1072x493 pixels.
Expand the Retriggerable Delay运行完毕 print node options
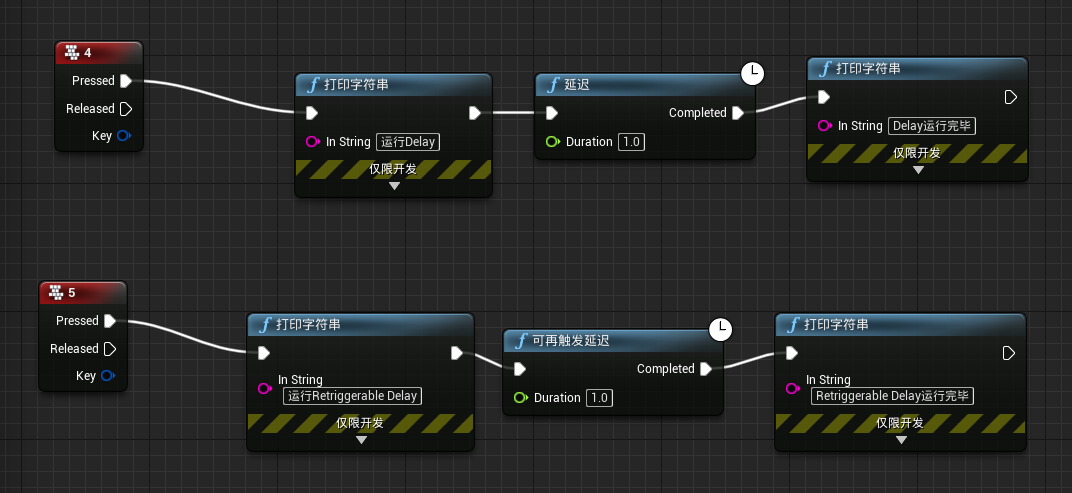[x=900, y=440]
